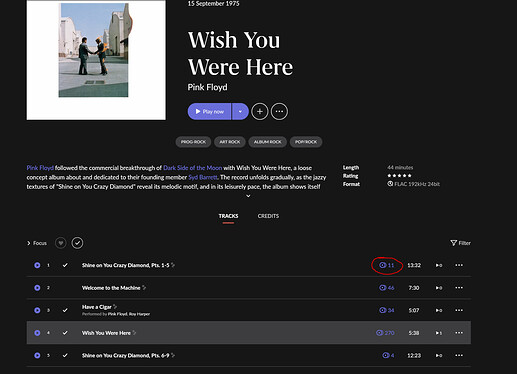
Task: Open the Syd Barrett link
Action: (203, 177)
